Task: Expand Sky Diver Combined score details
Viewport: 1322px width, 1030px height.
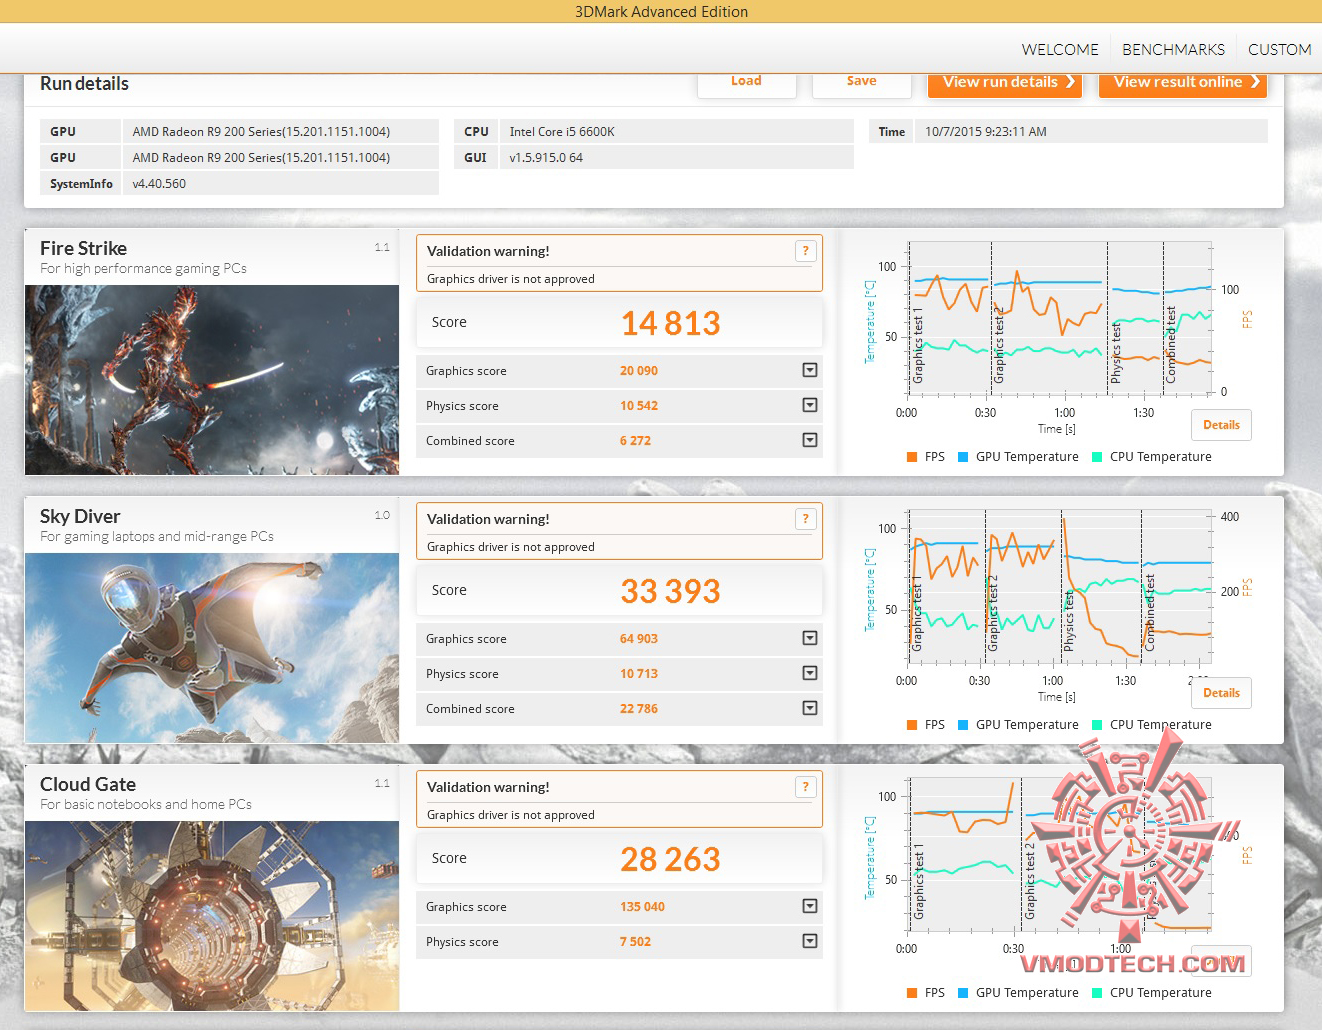Action: [x=810, y=708]
